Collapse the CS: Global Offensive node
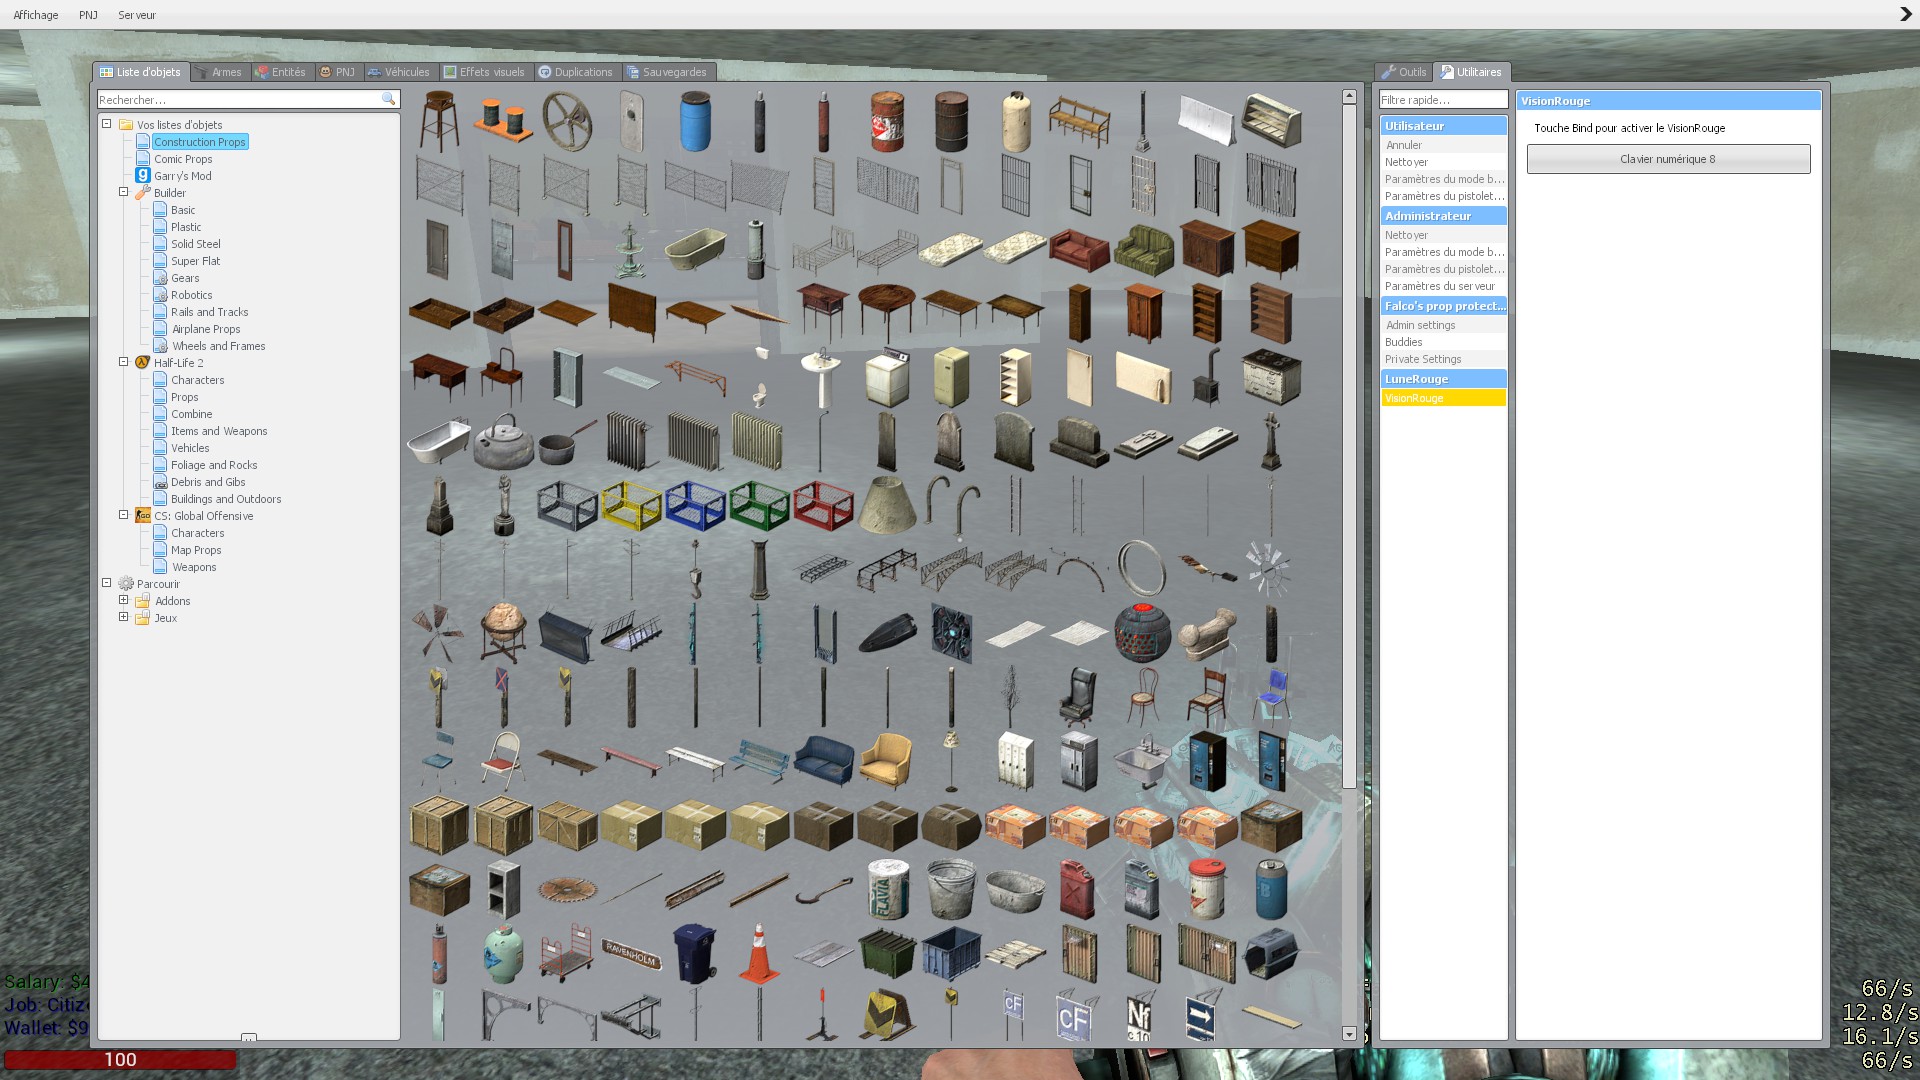This screenshot has width=1920, height=1080. tap(124, 515)
